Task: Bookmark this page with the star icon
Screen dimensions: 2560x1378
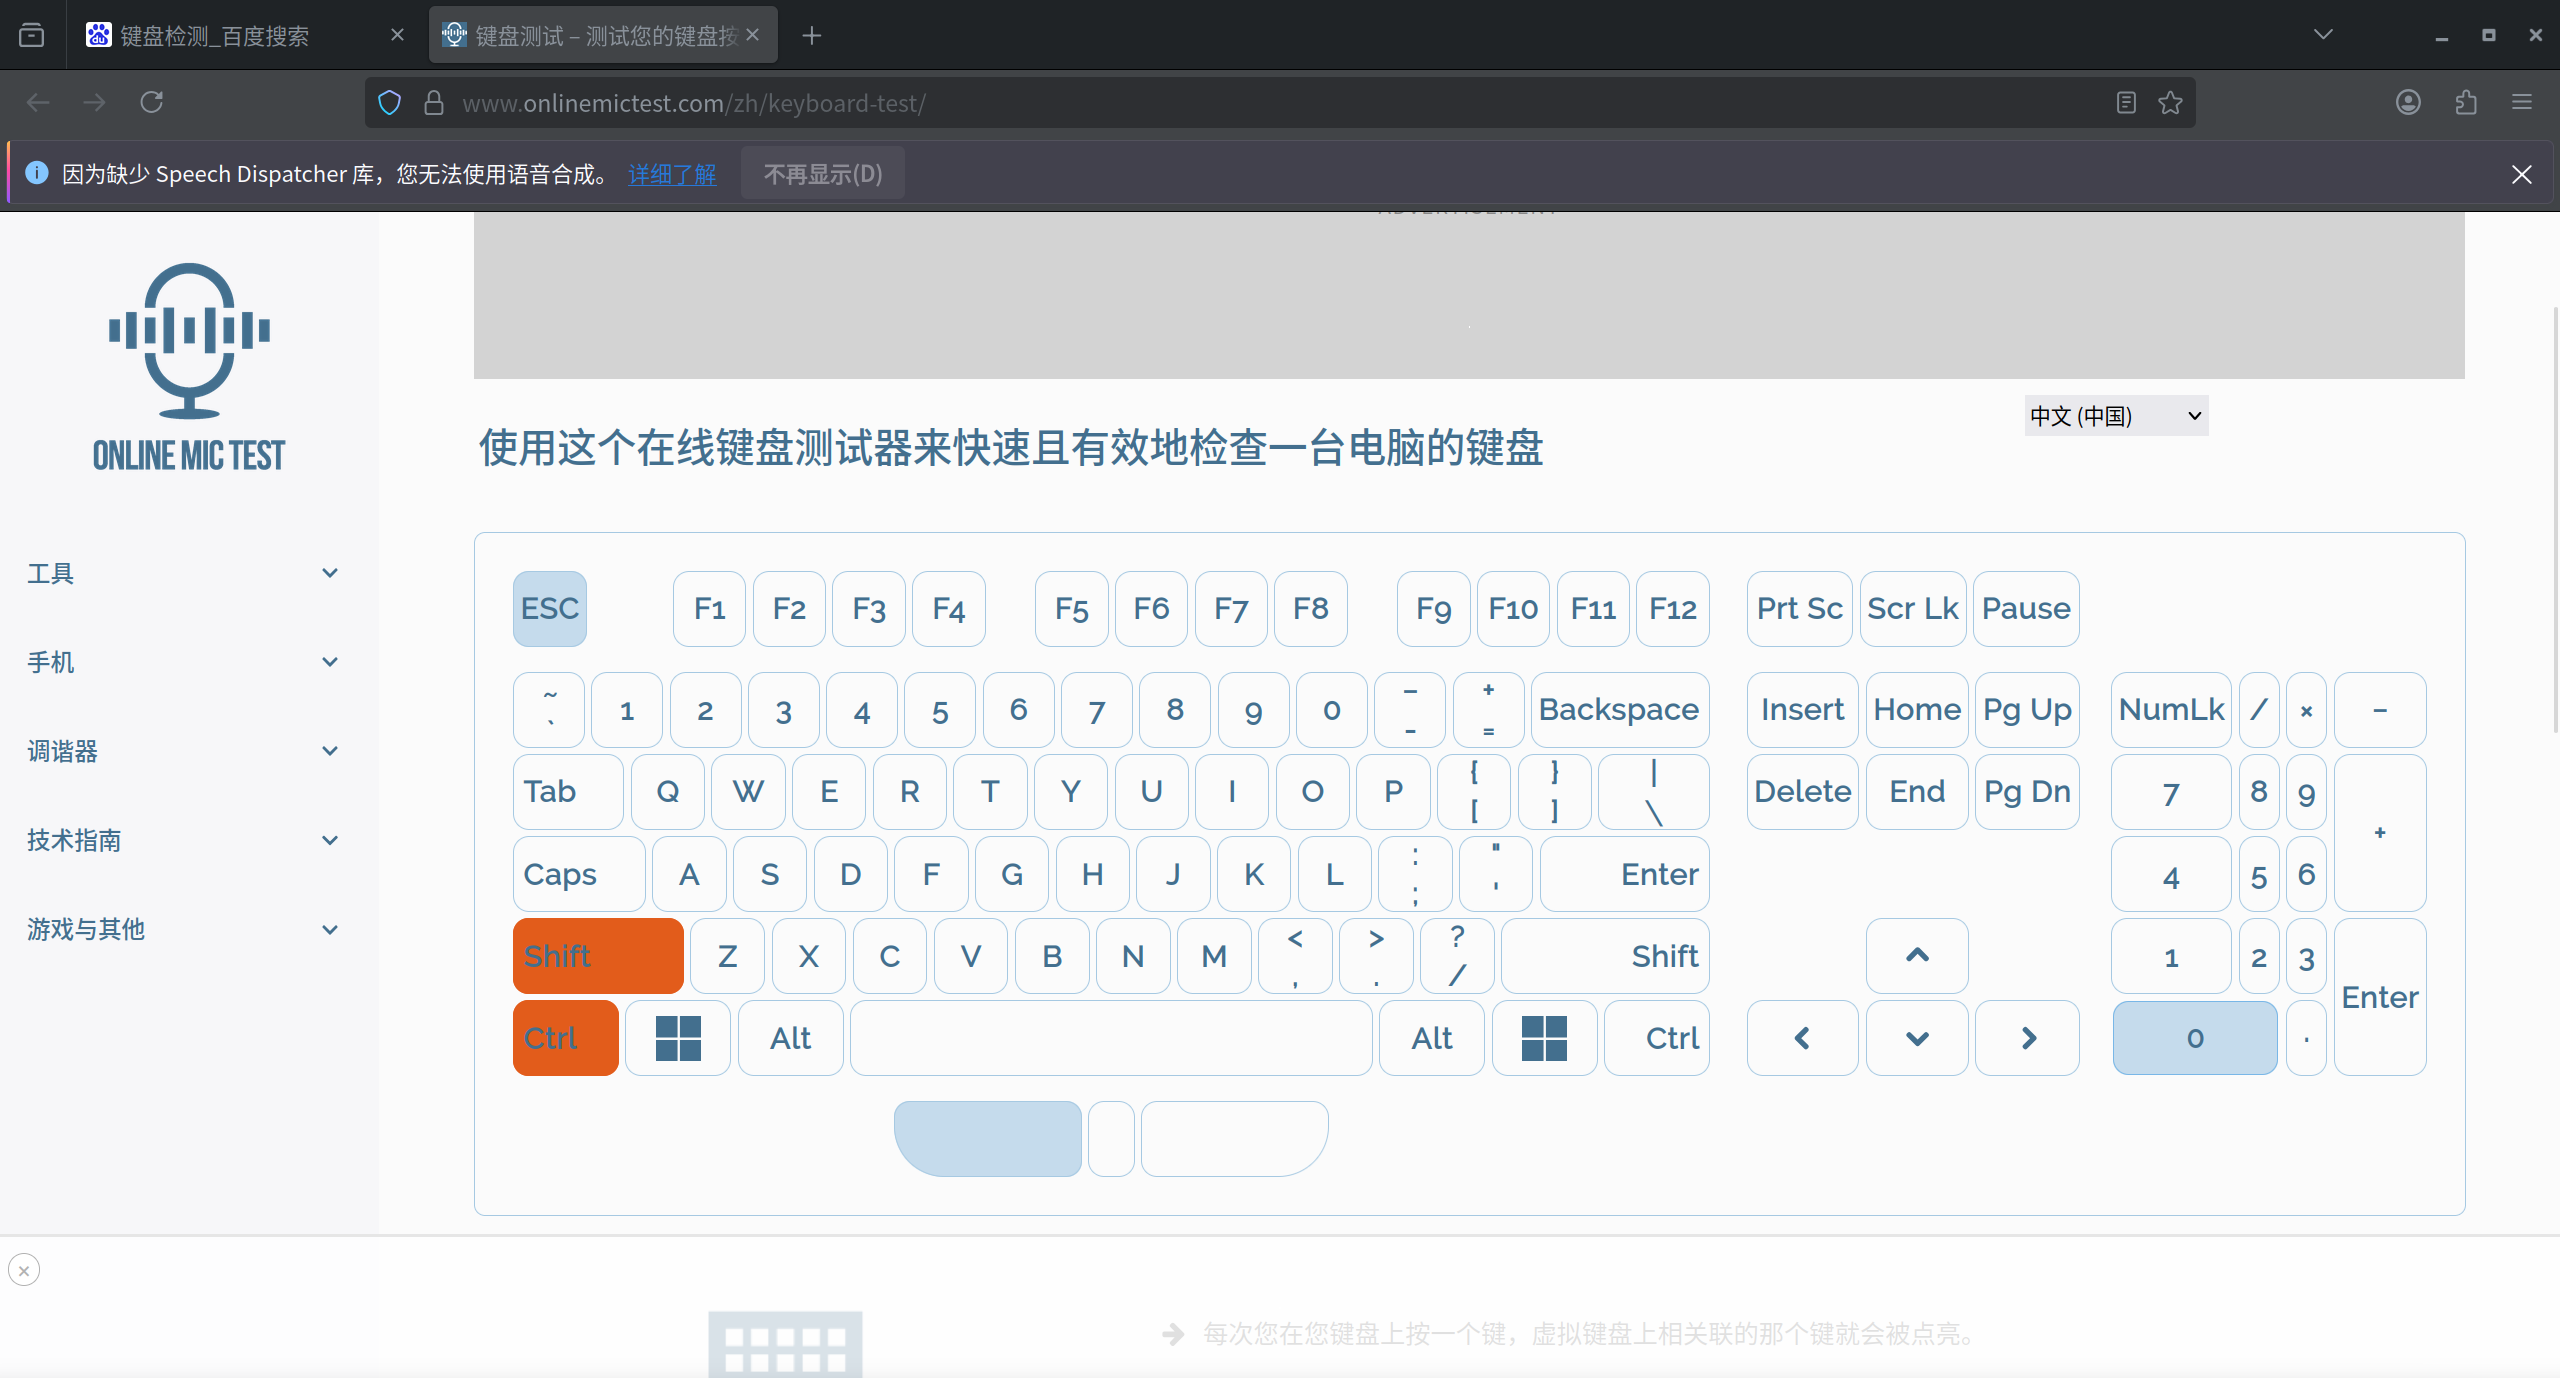Action: coord(2170,102)
